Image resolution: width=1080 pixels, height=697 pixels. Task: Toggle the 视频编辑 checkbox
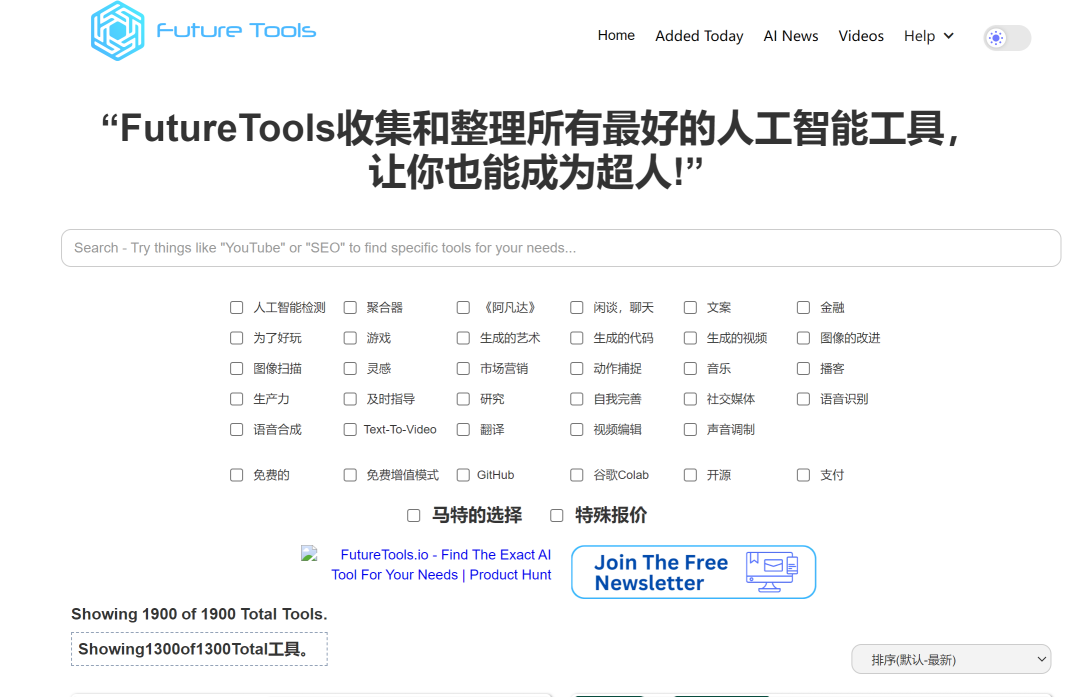pyautogui.click(x=577, y=429)
